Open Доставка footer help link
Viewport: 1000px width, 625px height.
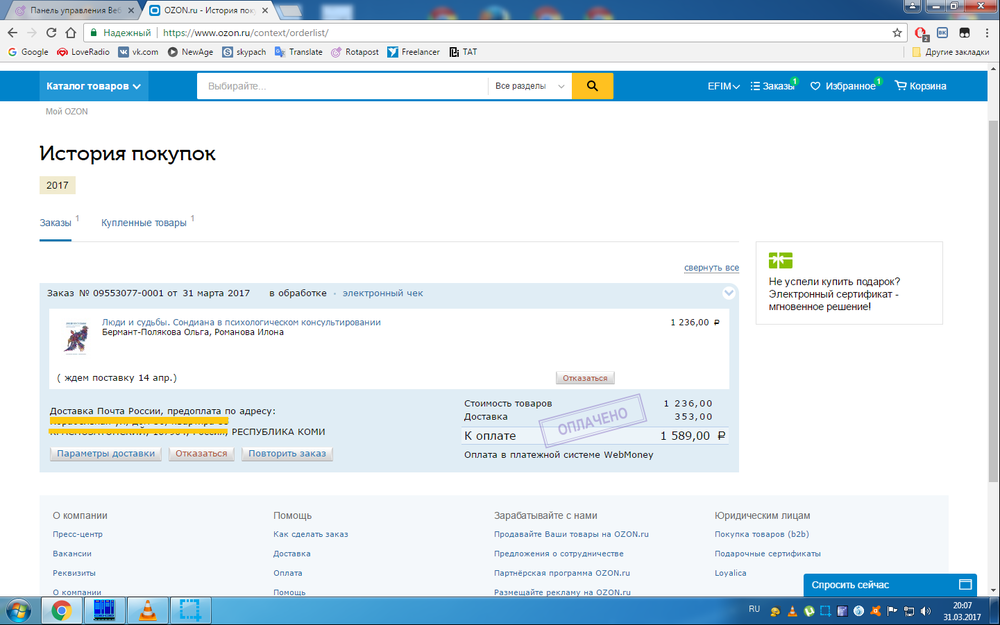(x=292, y=554)
